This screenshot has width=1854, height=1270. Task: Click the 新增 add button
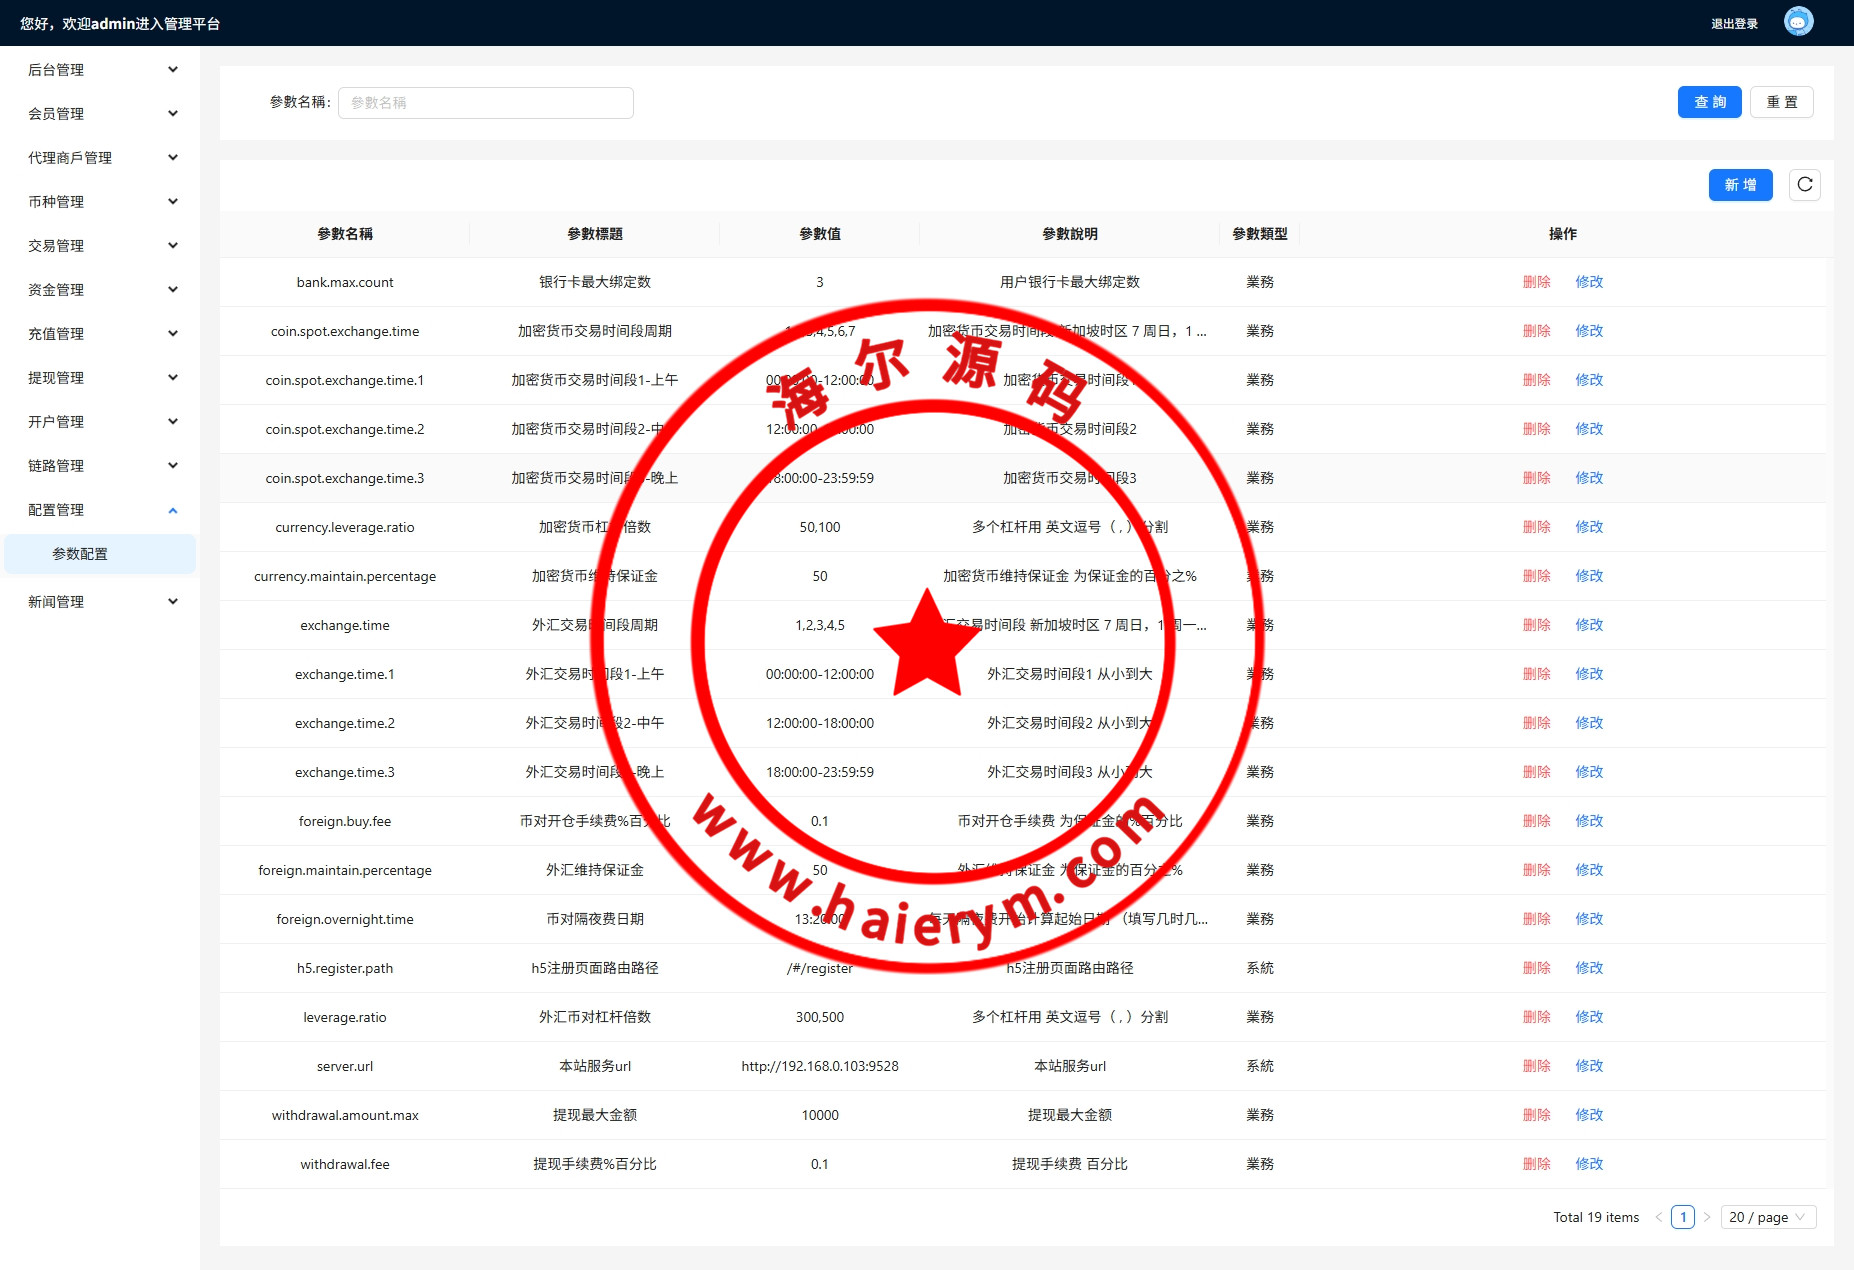pyautogui.click(x=1740, y=185)
